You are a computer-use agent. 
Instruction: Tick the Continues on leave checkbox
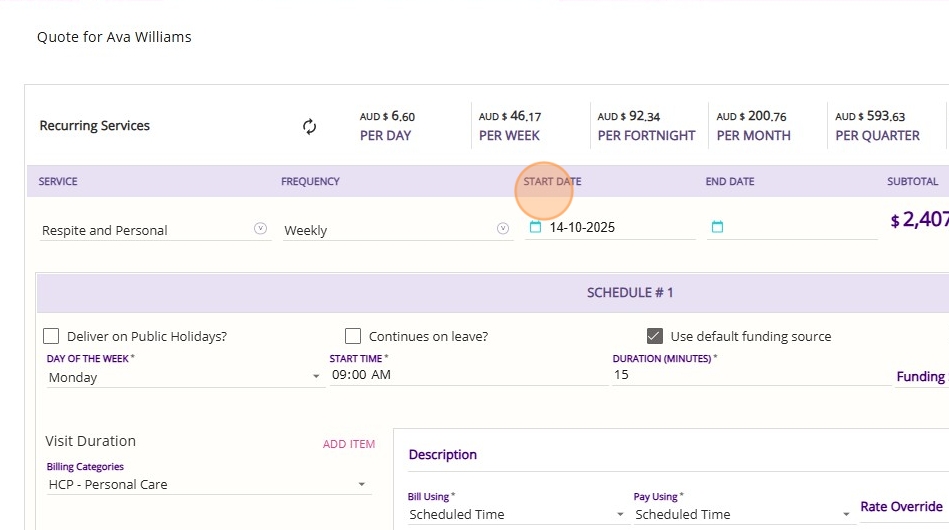coord(353,336)
